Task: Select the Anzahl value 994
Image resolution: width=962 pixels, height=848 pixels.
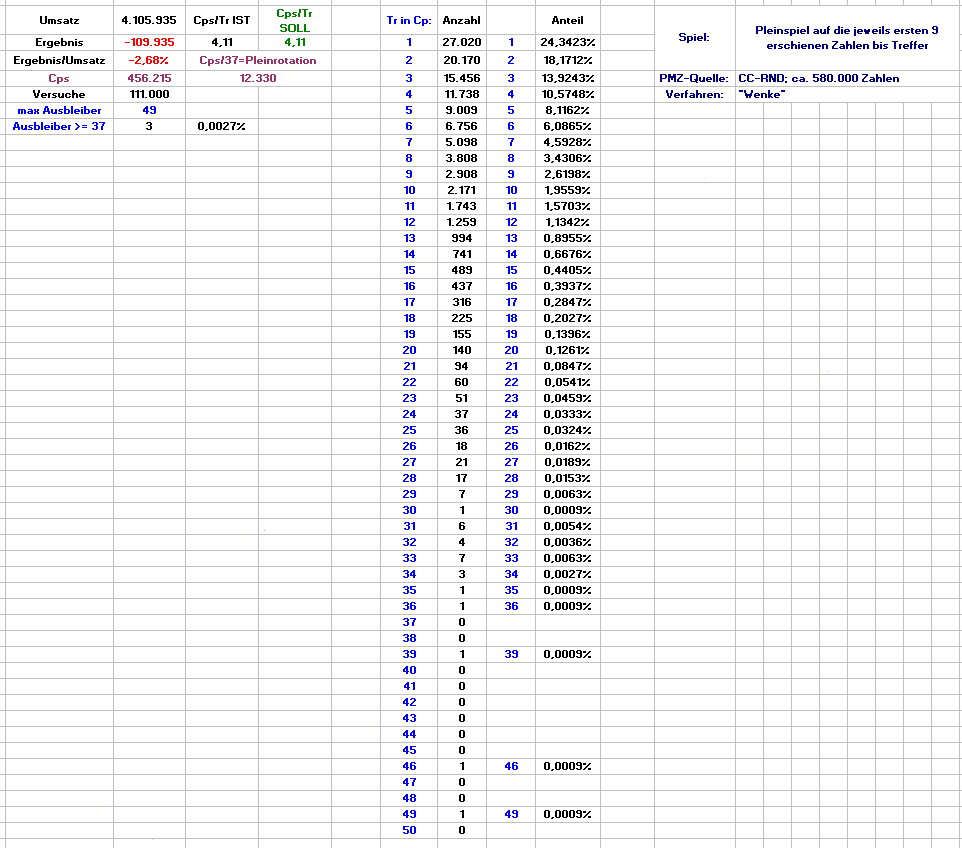Action: tap(461, 238)
